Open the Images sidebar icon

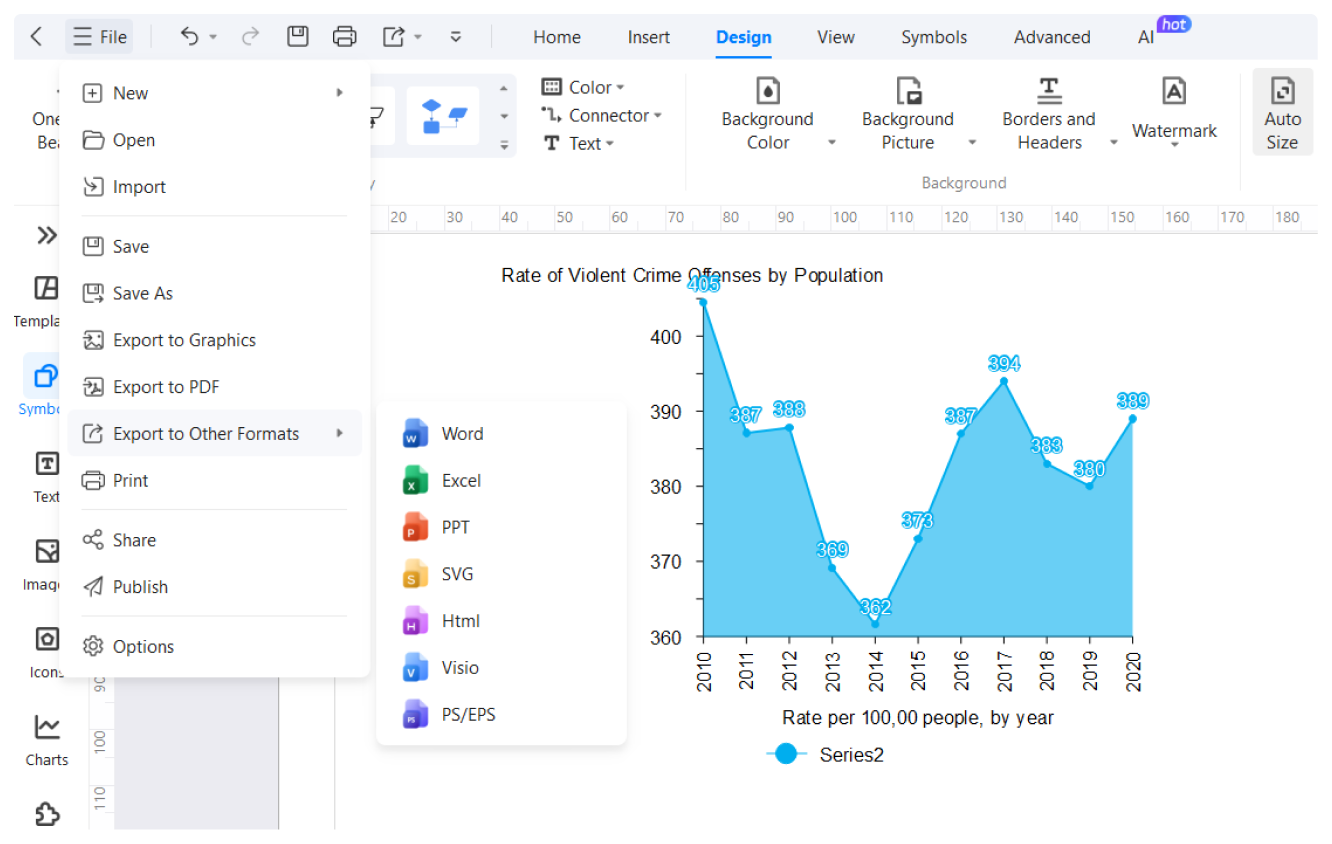click(46, 551)
